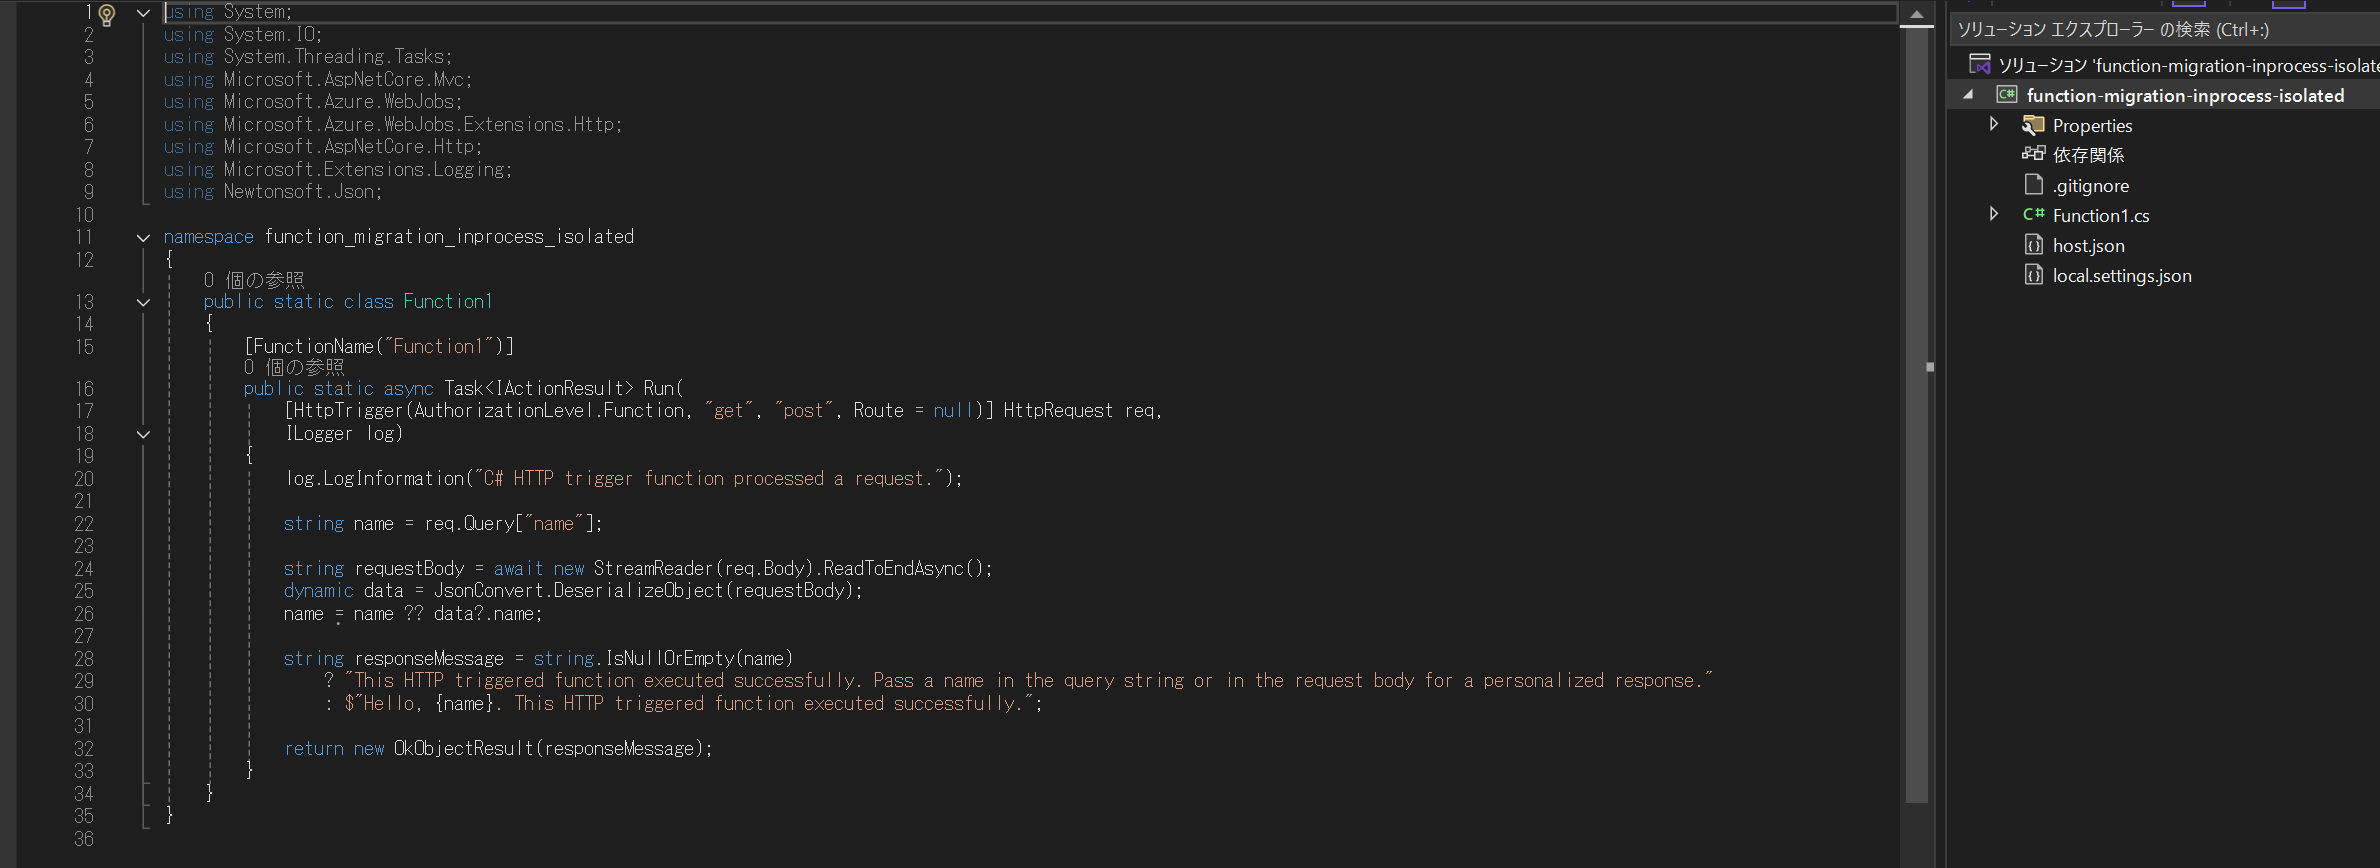This screenshot has height=868, width=2380.
Task: Click the word namespace on line 11
Action: click(209, 237)
